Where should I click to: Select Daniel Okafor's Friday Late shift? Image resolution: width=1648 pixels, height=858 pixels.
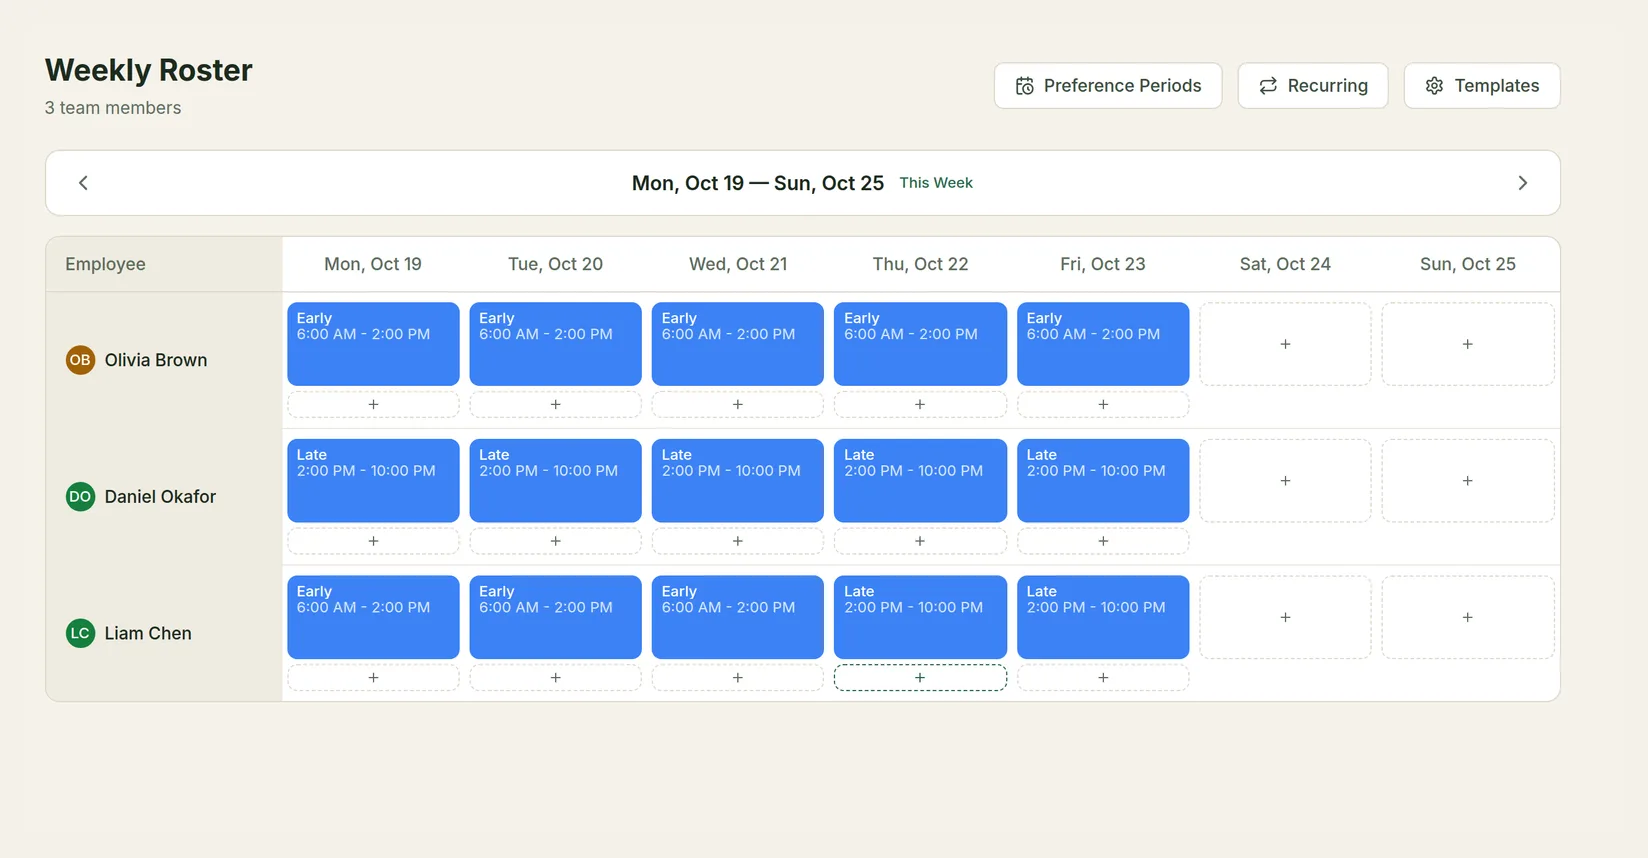click(x=1103, y=481)
